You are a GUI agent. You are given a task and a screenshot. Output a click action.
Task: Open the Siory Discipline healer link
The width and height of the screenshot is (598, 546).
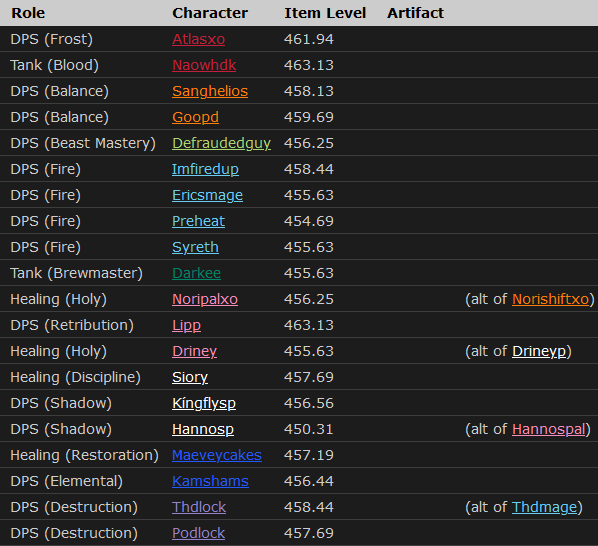click(190, 377)
